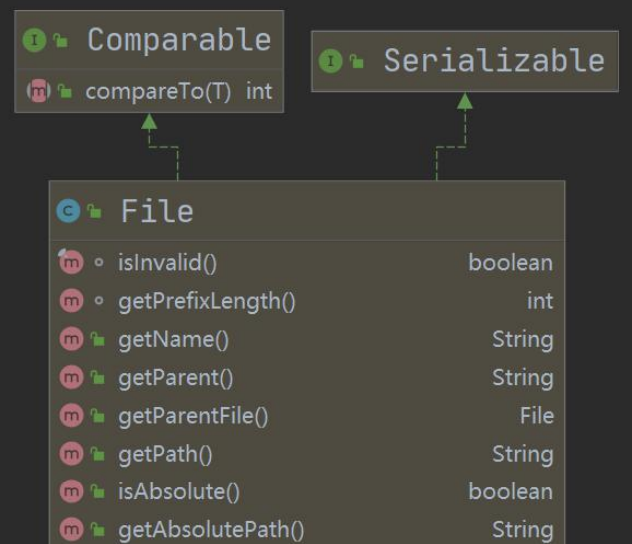Select the Serializable interface node
The image size is (632, 544).
tap(493, 61)
